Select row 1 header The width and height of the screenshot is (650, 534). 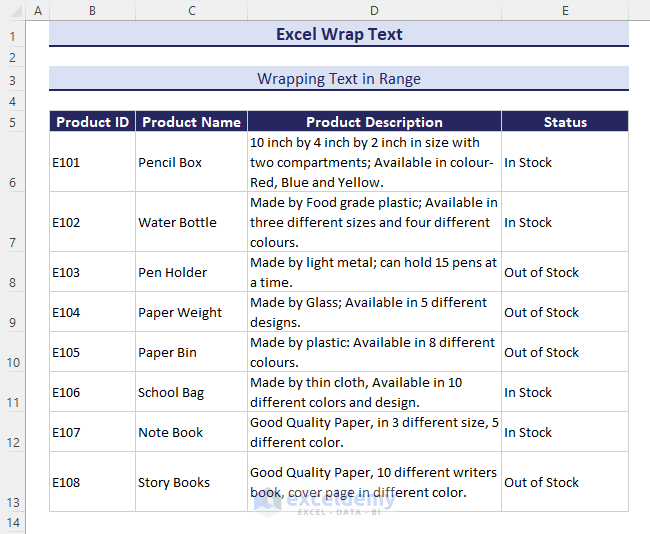[x=13, y=35]
